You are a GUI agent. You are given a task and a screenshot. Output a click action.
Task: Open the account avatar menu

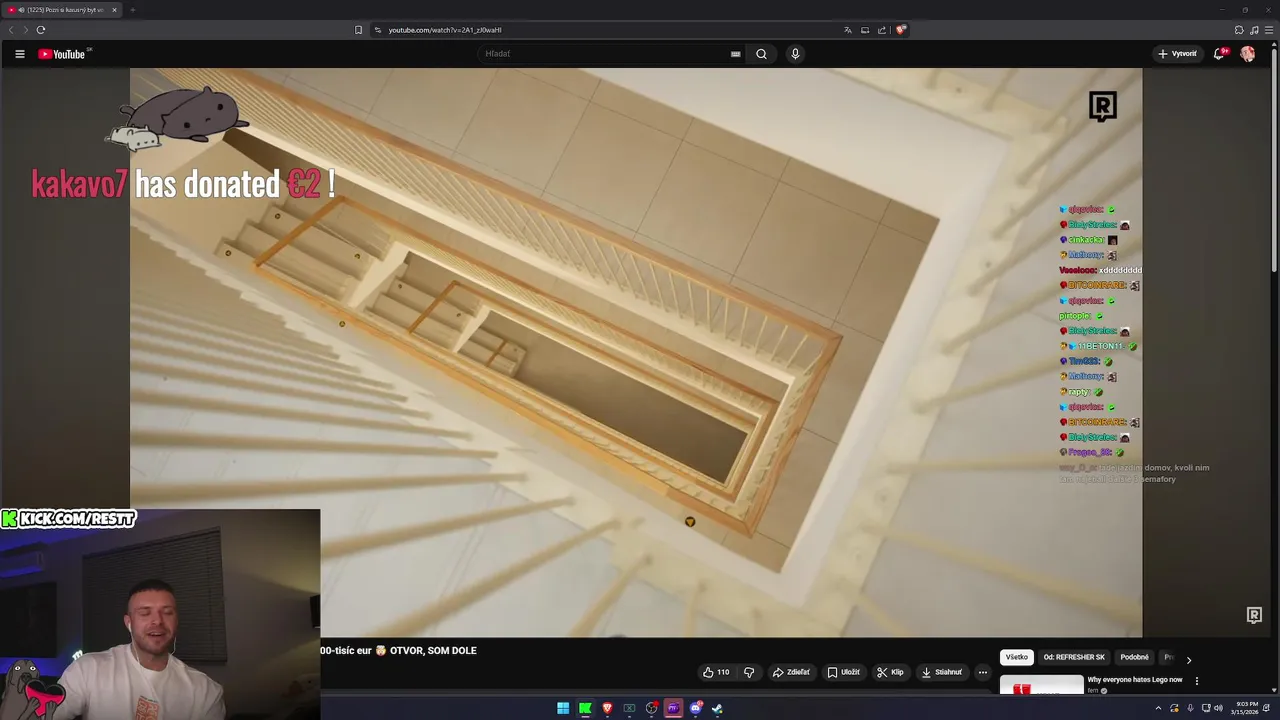(x=1248, y=54)
